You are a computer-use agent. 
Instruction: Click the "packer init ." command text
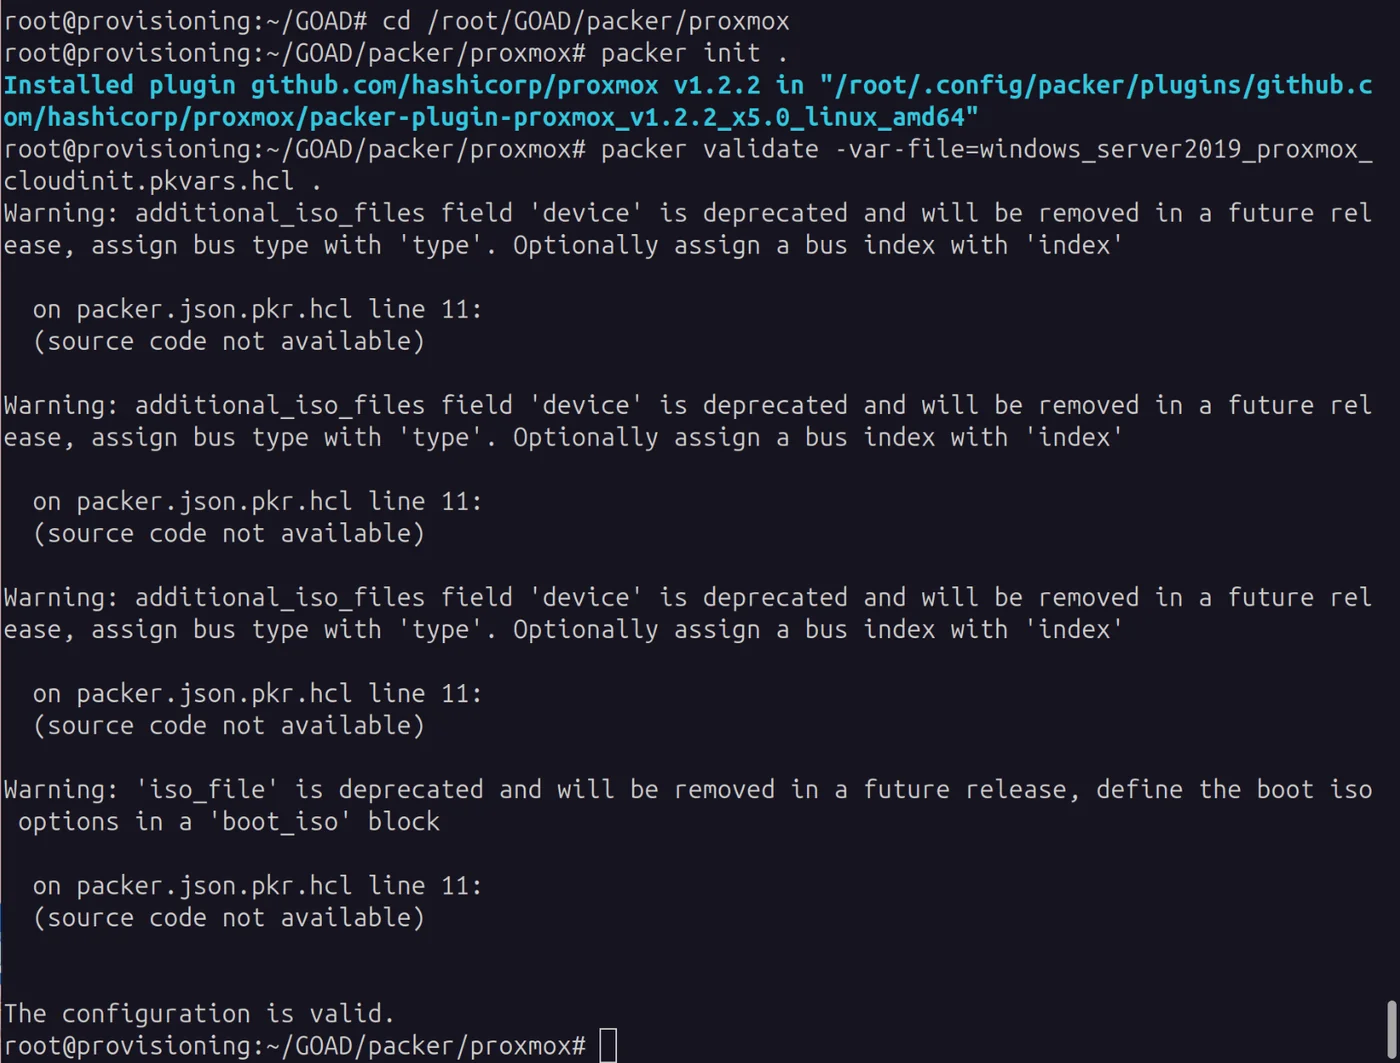[x=694, y=53]
